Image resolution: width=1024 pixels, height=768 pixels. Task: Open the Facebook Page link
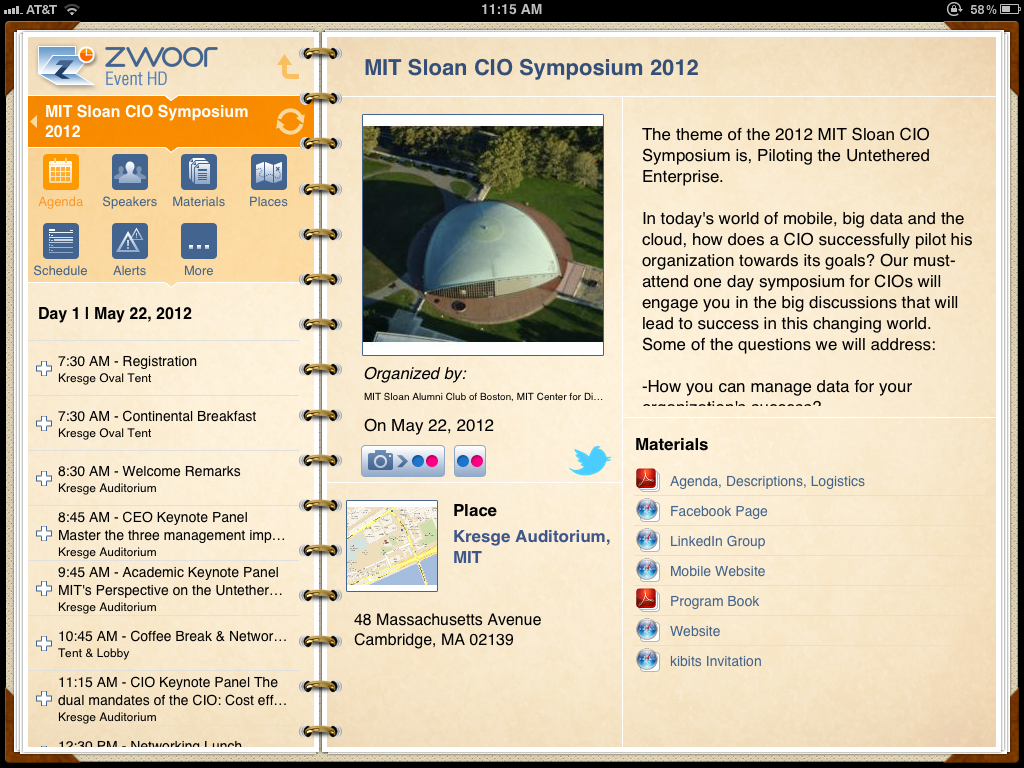[x=718, y=511]
